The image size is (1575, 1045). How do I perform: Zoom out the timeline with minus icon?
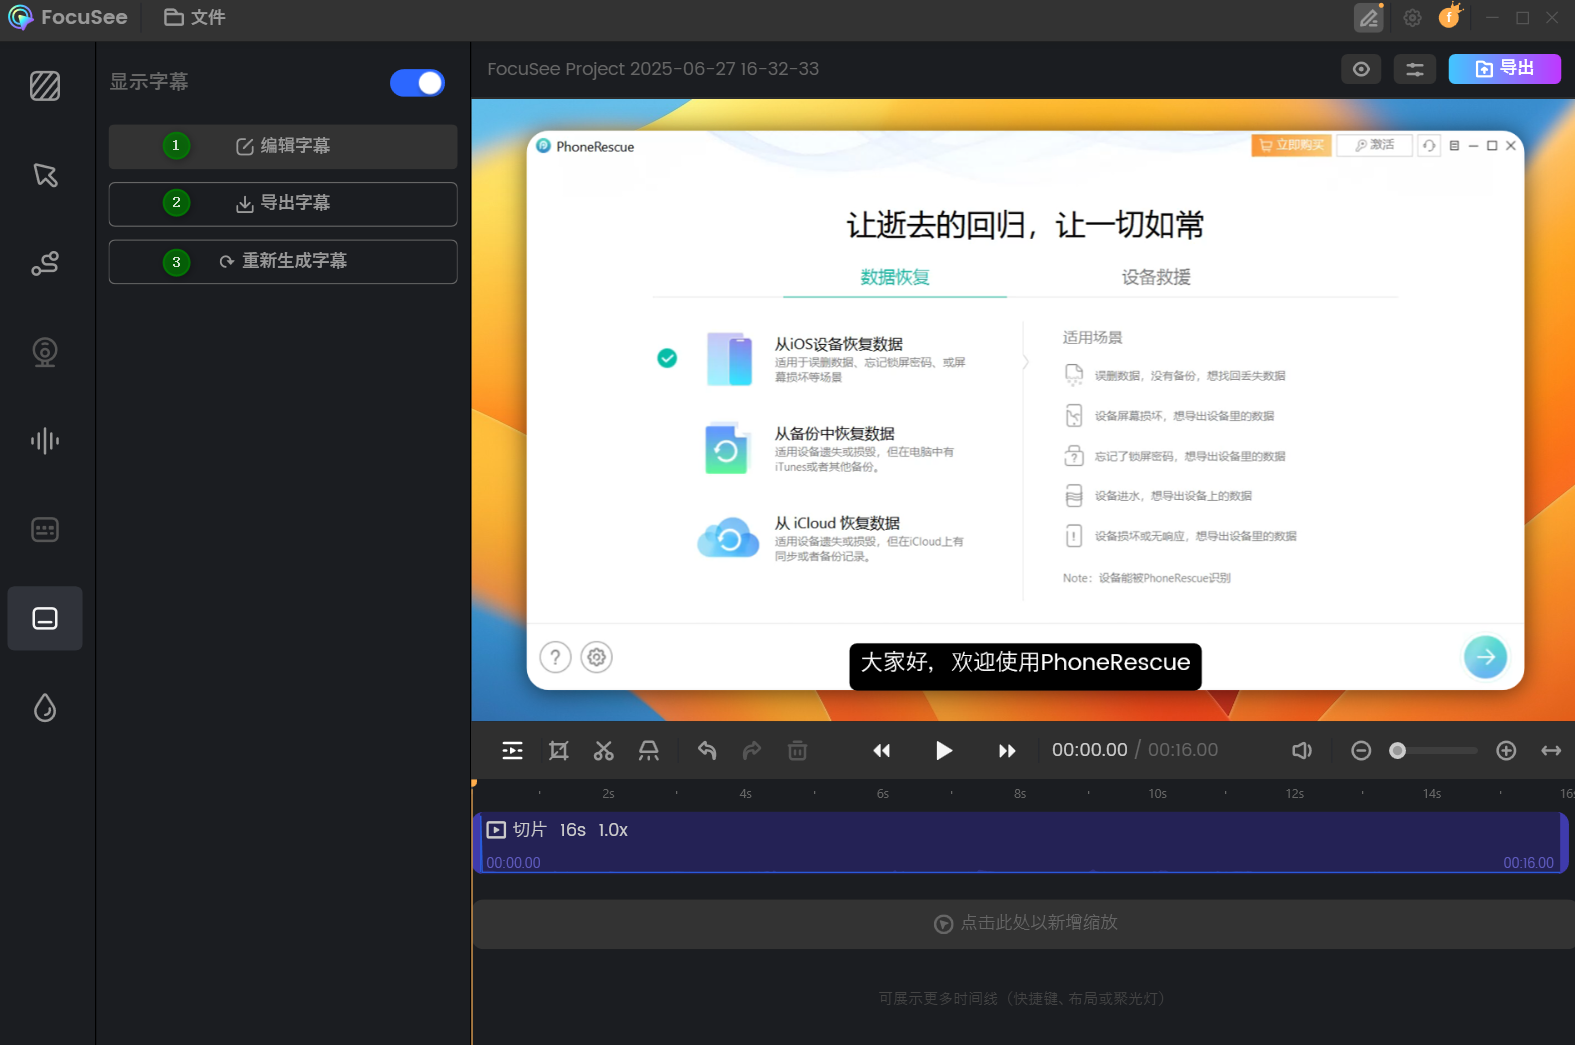(1361, 751)
